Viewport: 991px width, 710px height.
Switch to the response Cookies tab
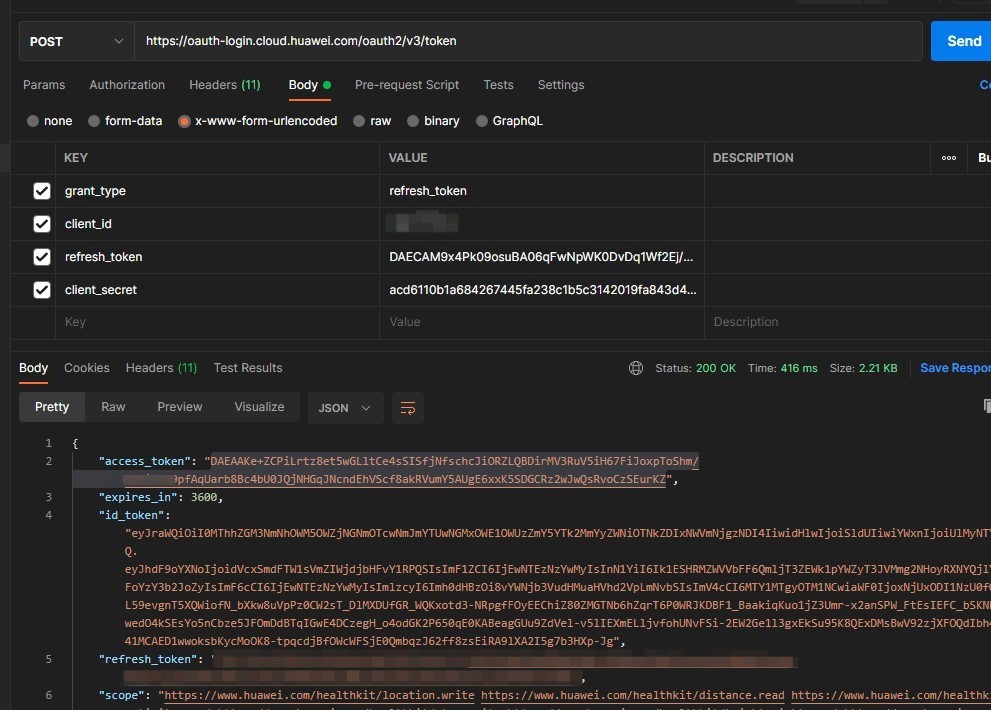tap(87, 368)
